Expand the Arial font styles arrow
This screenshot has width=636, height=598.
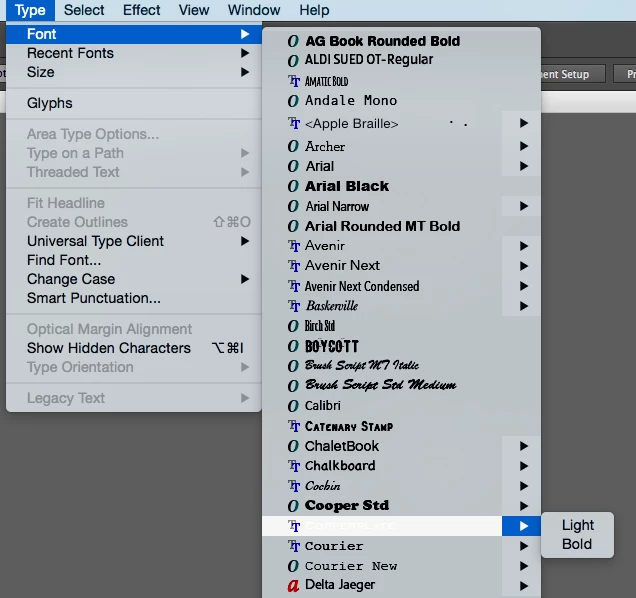click(524, 166)
